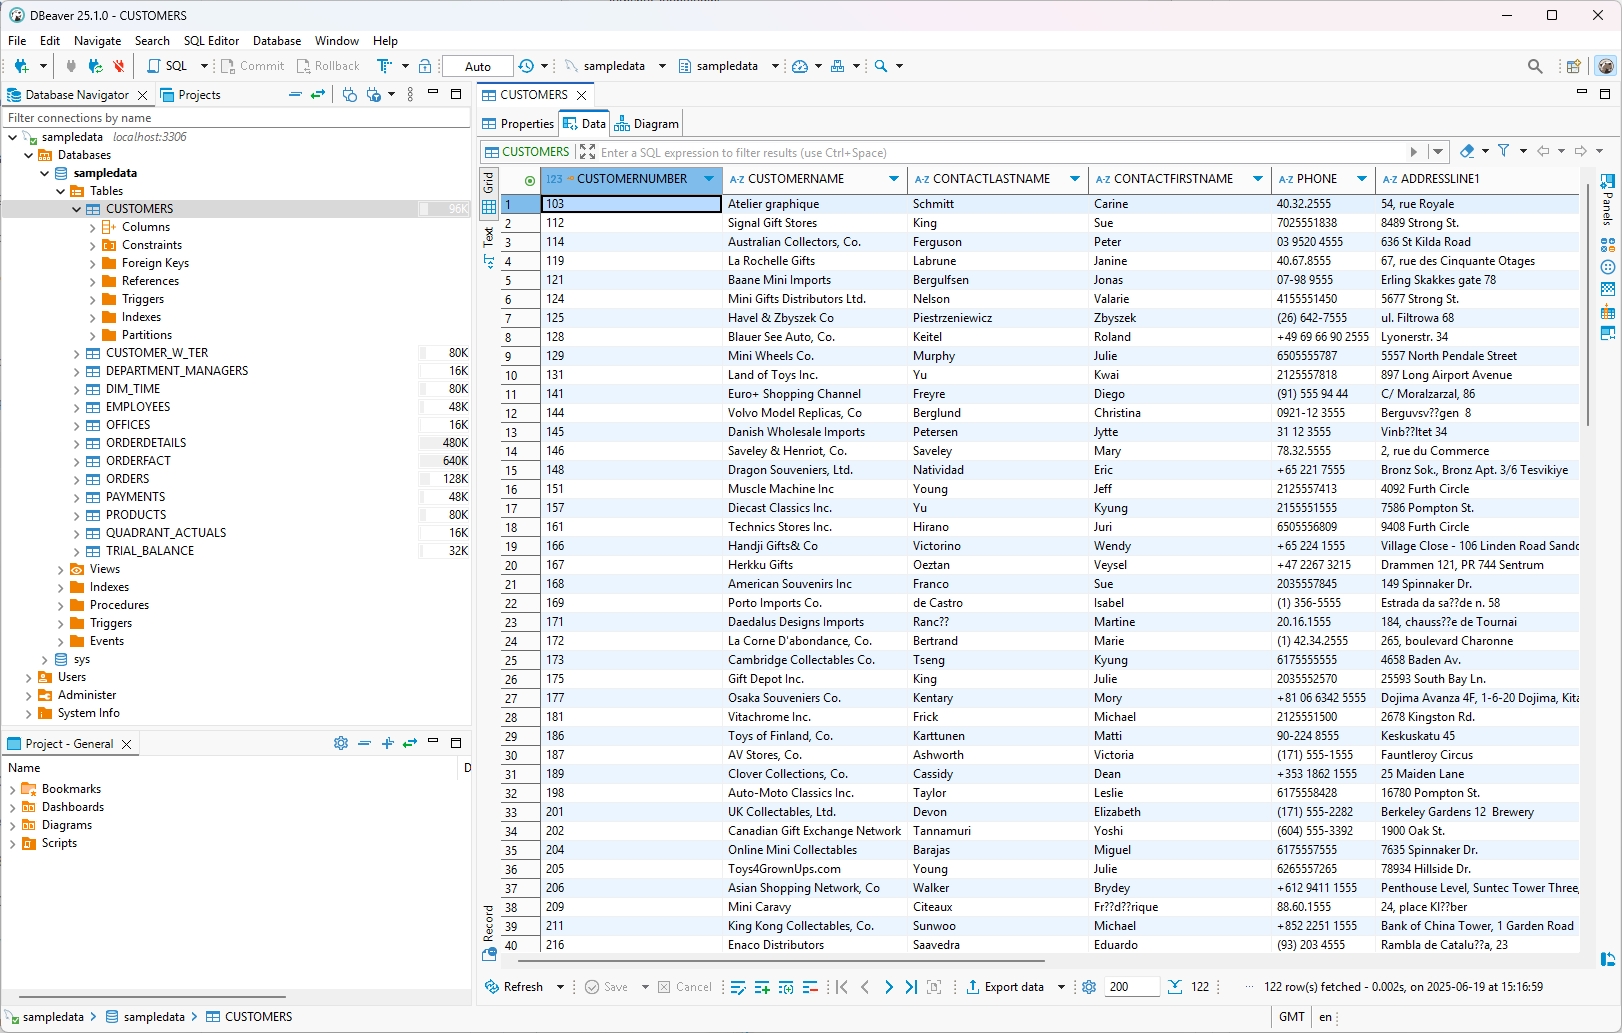Open the SQL Editor menu
This screenshot has height=1033, width=1622.
(x=211, y=41)
